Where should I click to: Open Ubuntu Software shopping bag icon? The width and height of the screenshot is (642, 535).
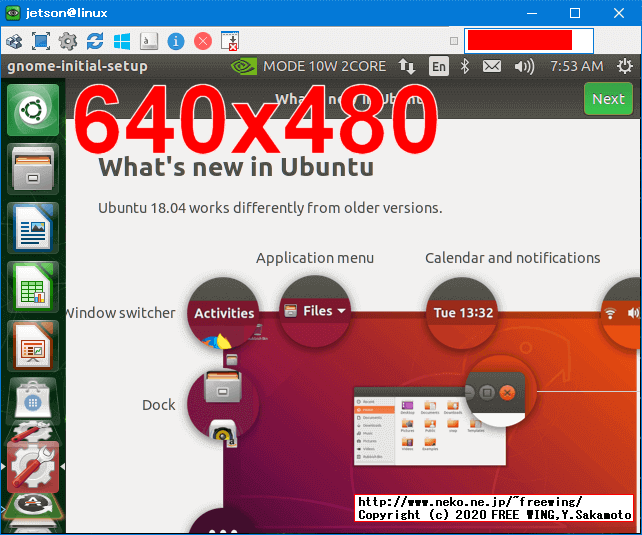tap(33, 401)
